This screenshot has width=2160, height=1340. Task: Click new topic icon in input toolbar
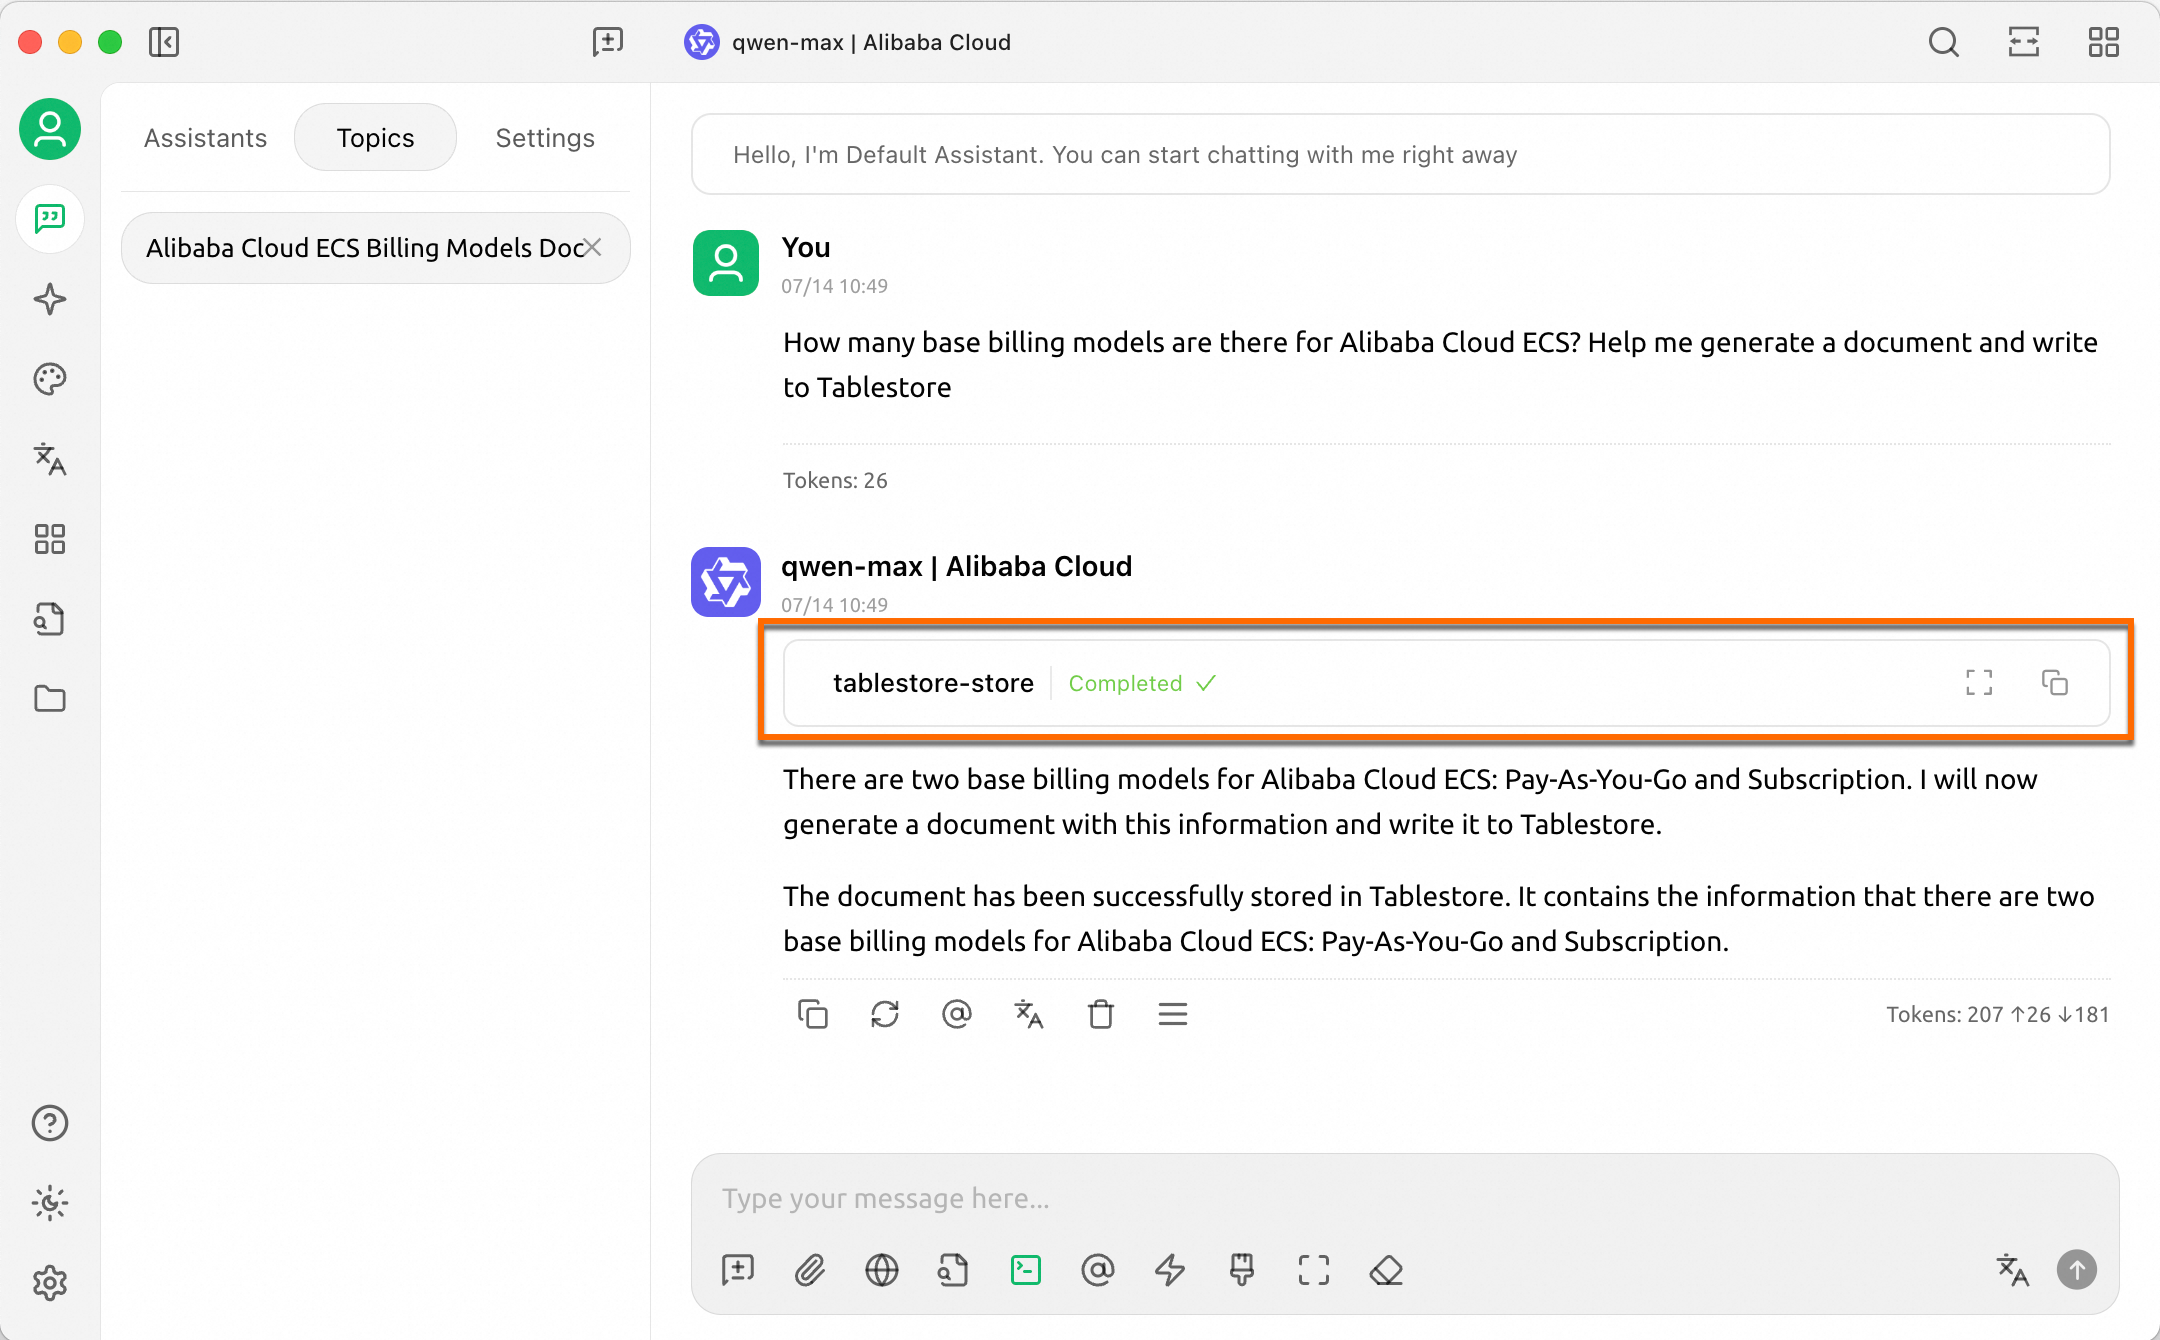click(x=738, y=1270)
